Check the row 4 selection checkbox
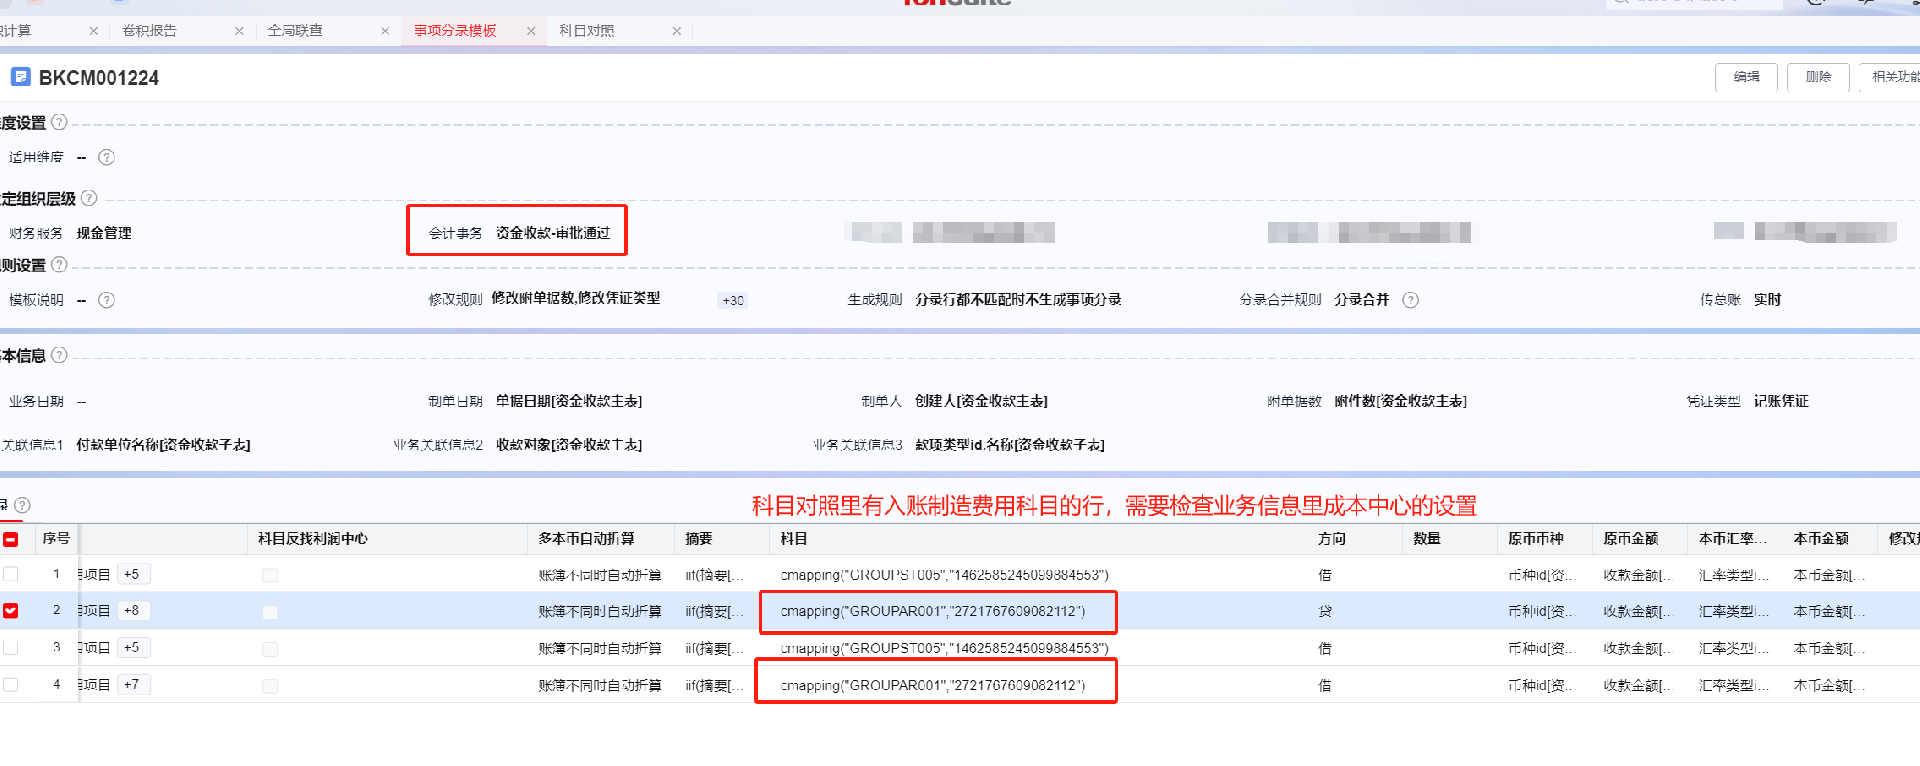This screenshot has height=766, width=1920. click(11, 685)
